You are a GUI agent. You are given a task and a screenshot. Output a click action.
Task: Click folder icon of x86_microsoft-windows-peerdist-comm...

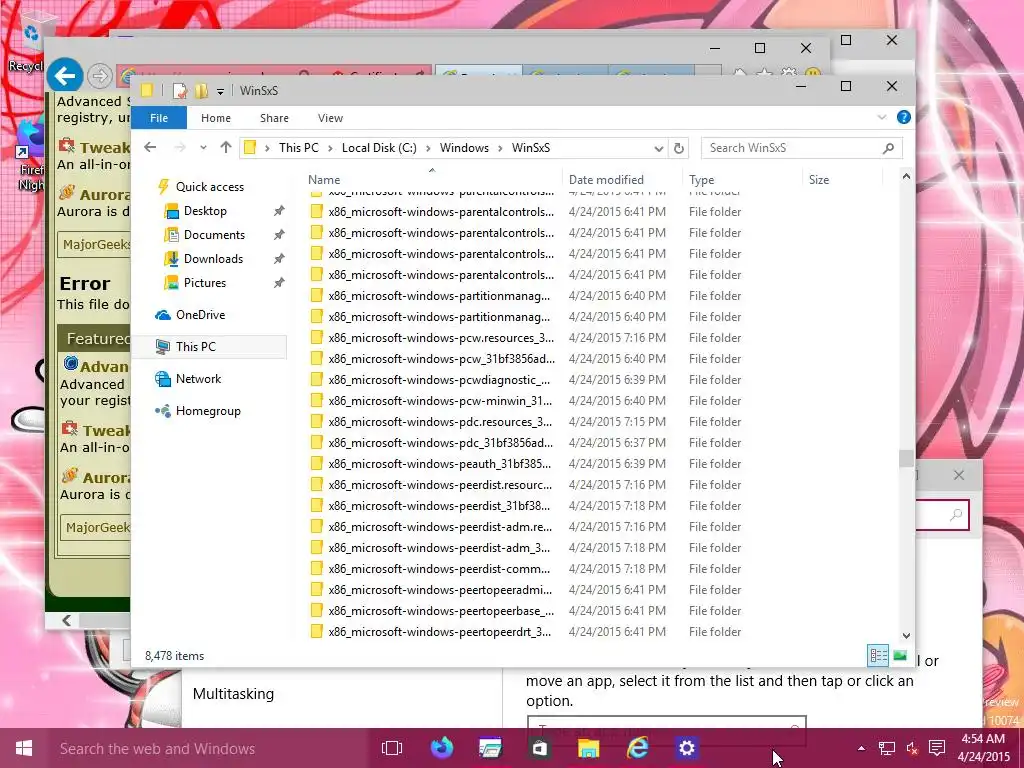click(317, 569)
